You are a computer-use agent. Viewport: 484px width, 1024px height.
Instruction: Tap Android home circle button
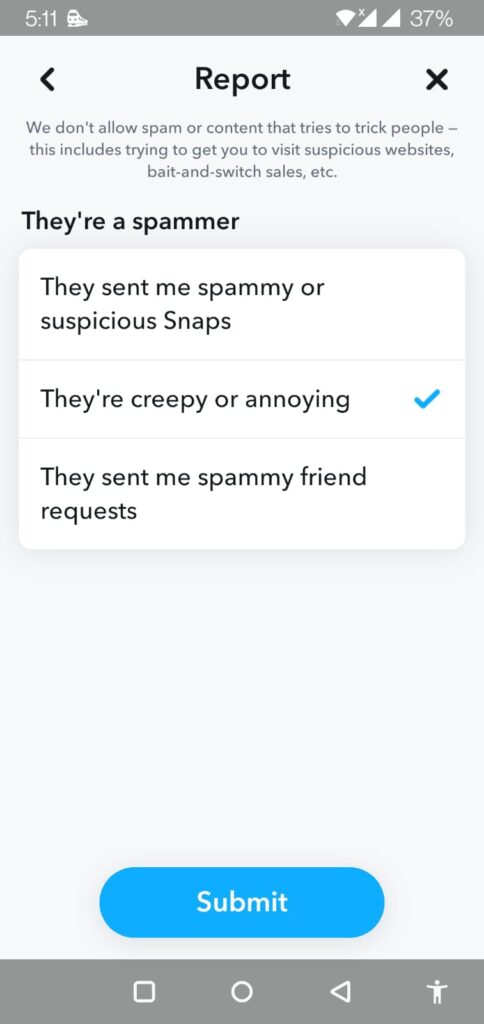tap(242, 991)
